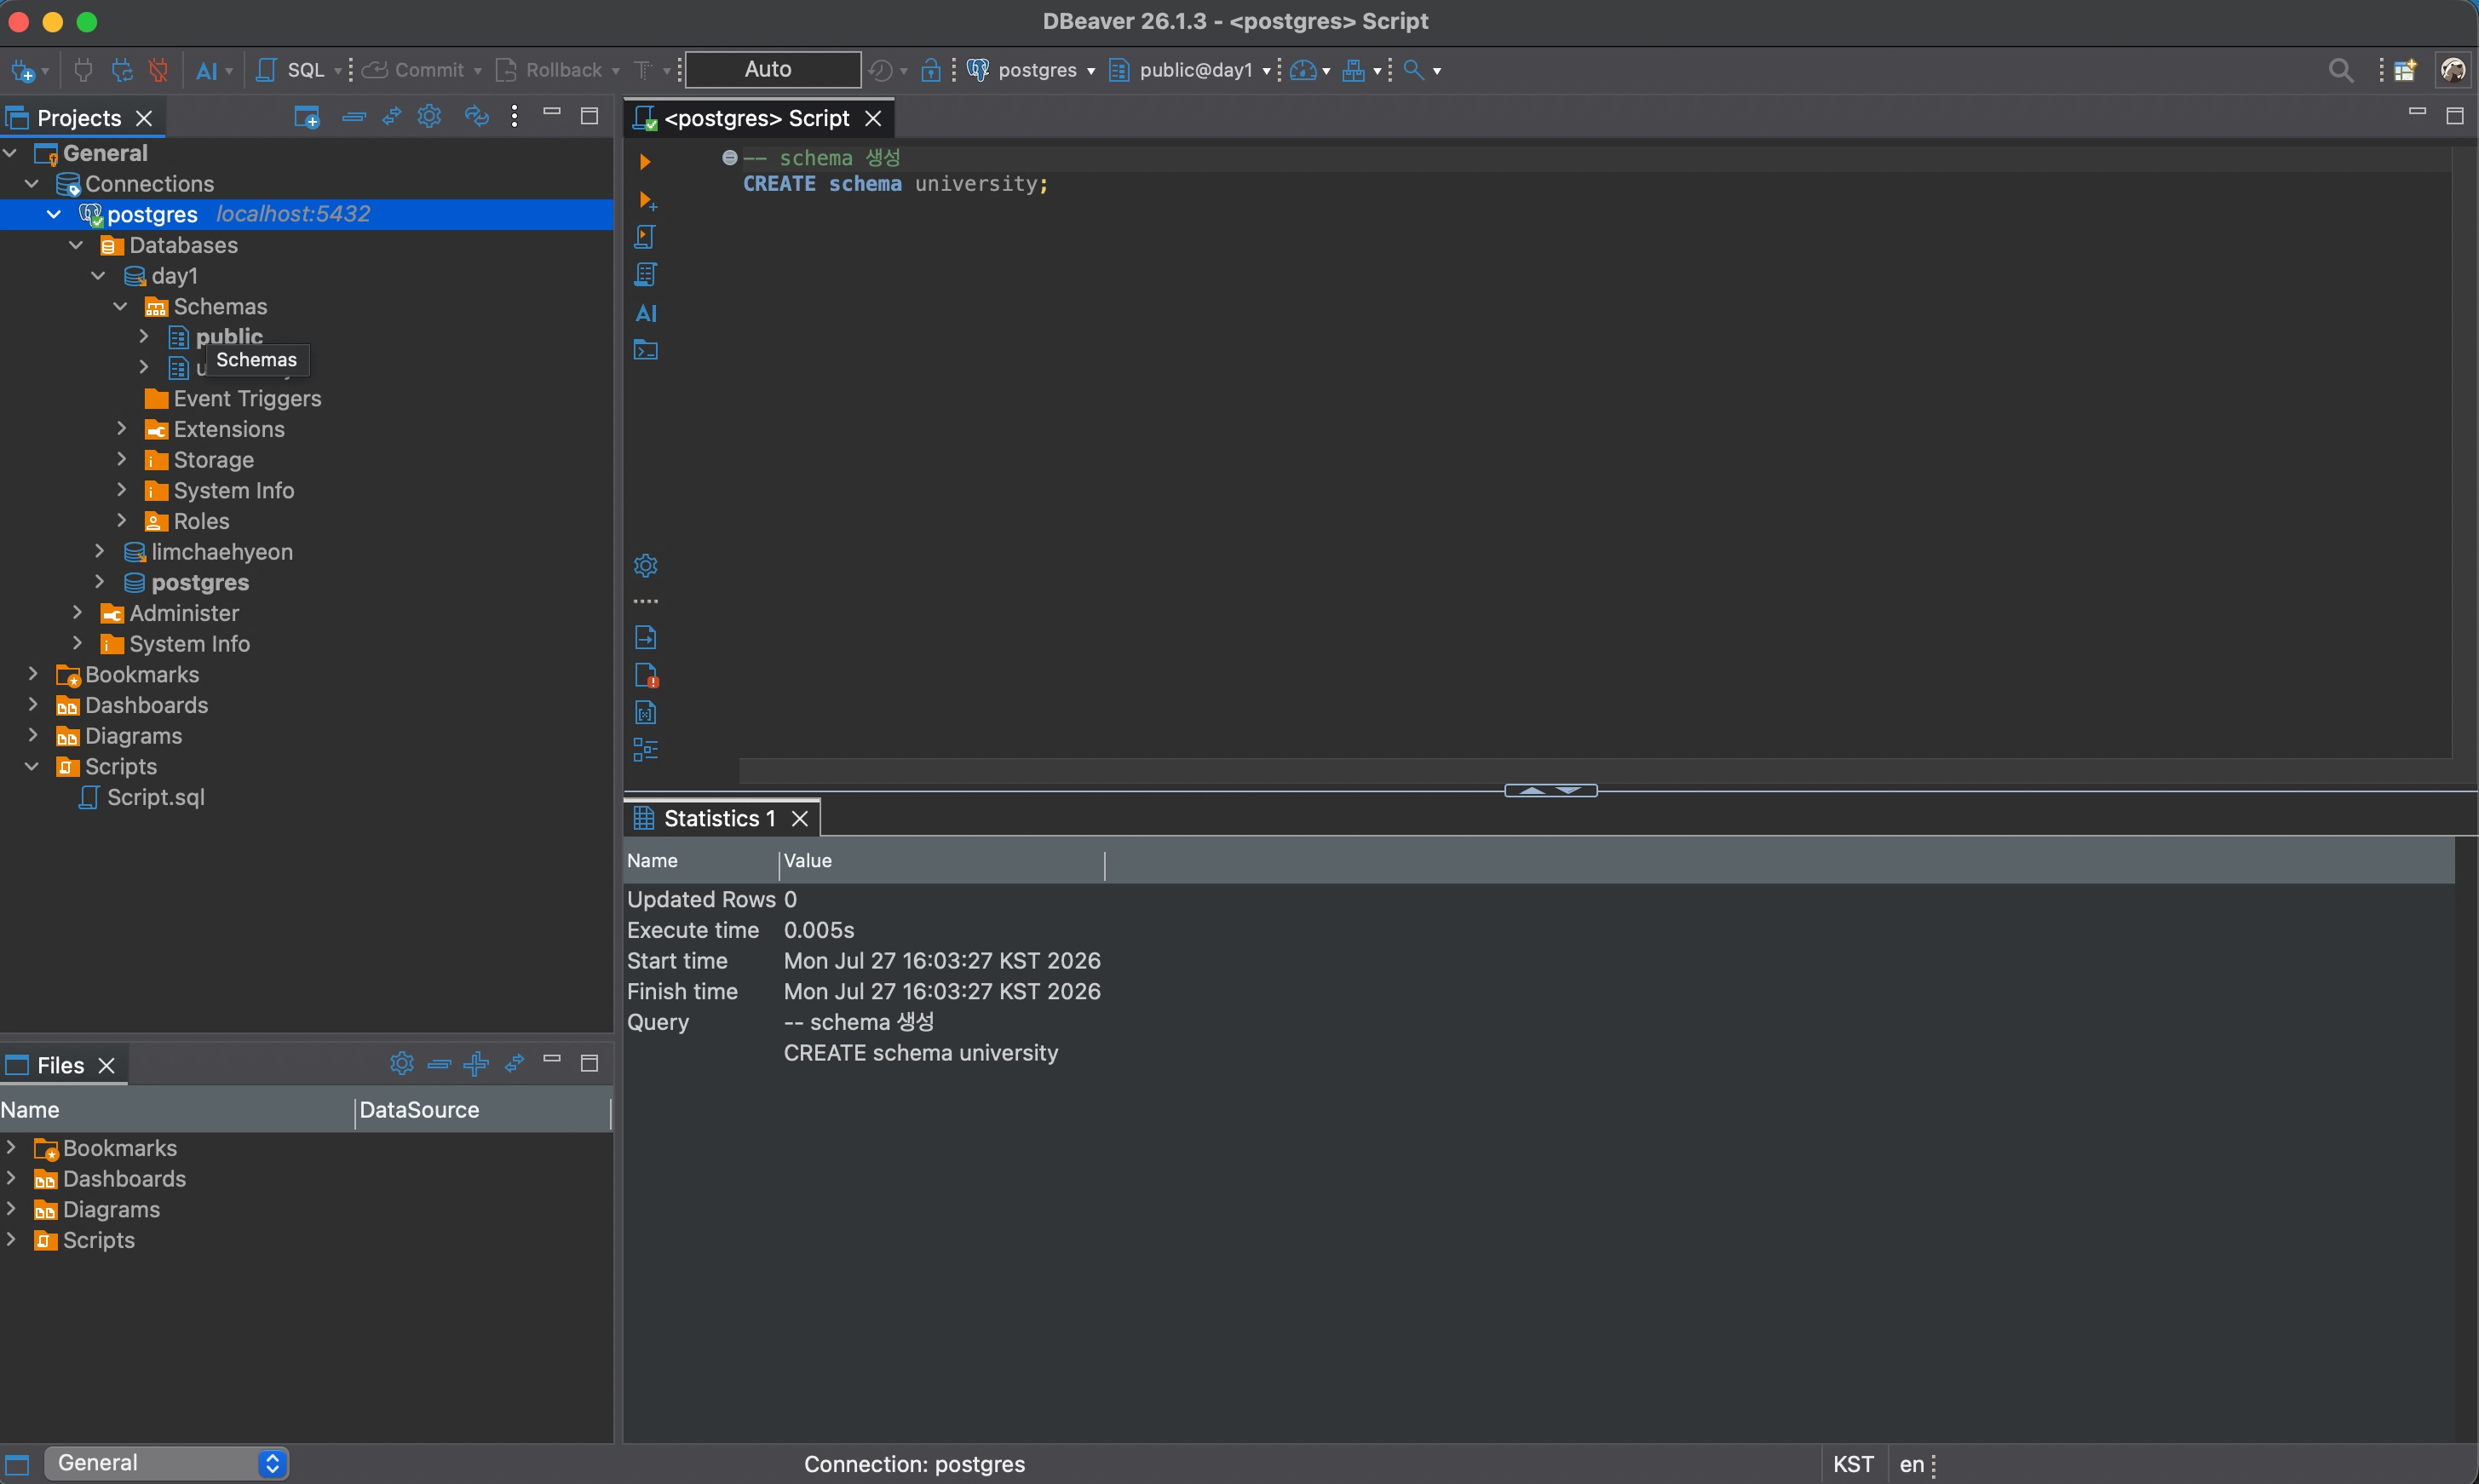Show the execution log icon with red badge
This screenshot has height=1484, width=2479.
(646, 675)
